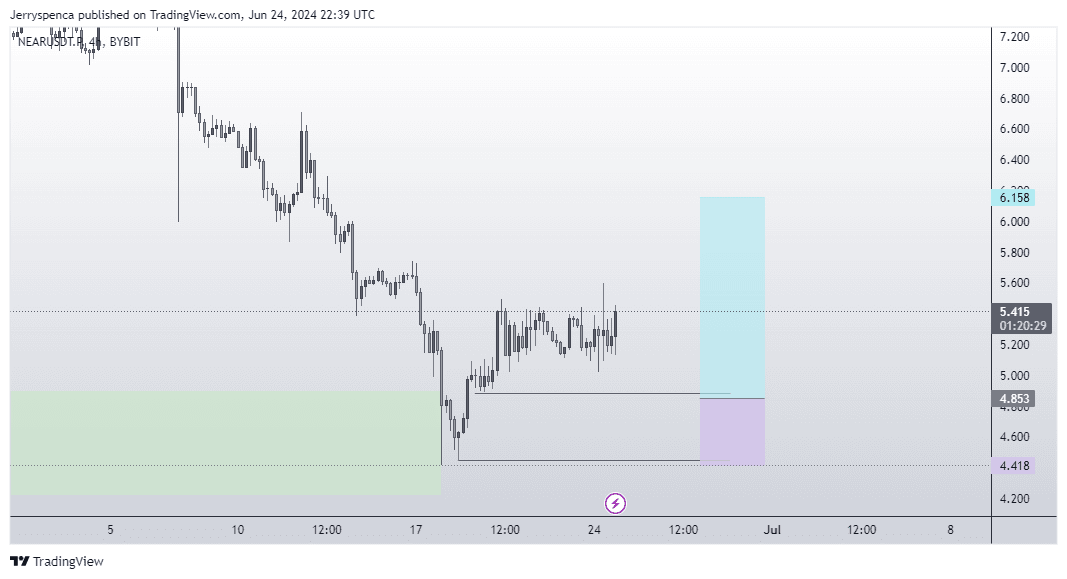1067x579 pixels.
Task: Click the '24' date on time axis
Action: 594,530
